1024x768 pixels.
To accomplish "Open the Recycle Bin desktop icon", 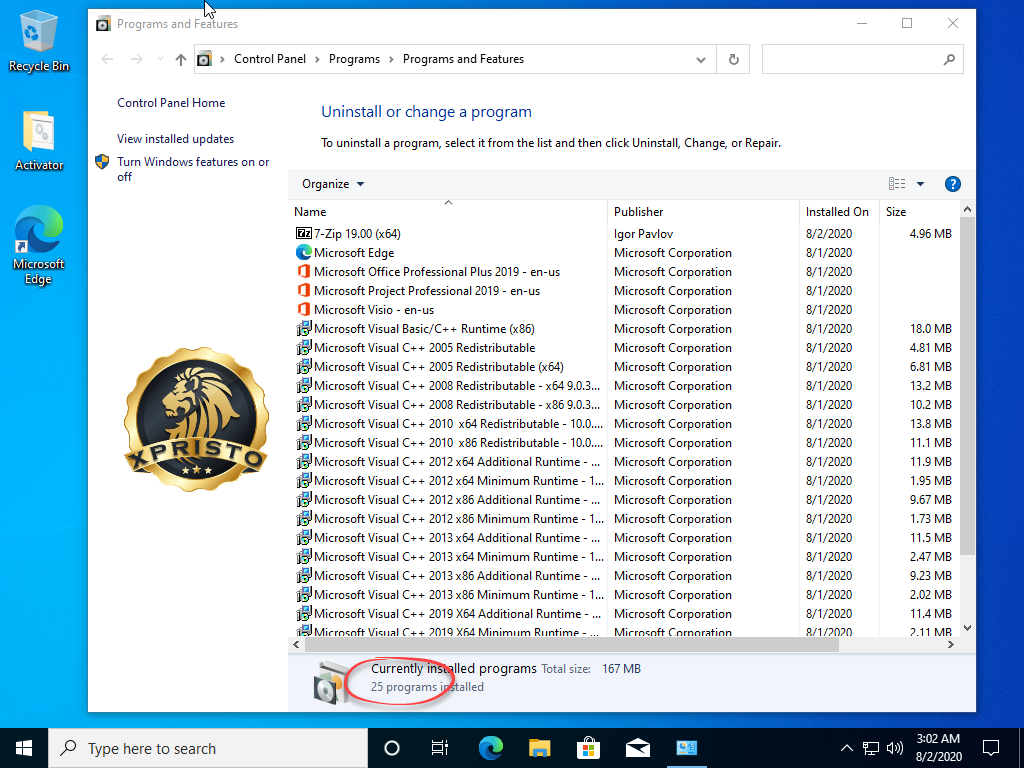I will (x=39, y=40).
